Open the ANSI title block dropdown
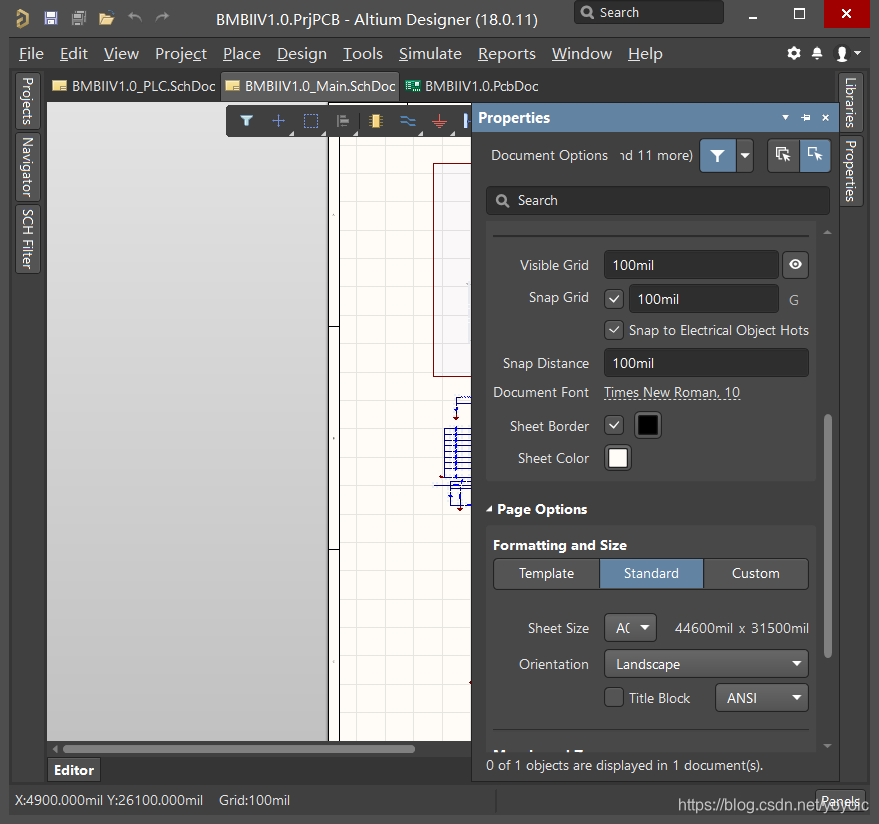Screen dimensions: 879x824 click(761, 698)
